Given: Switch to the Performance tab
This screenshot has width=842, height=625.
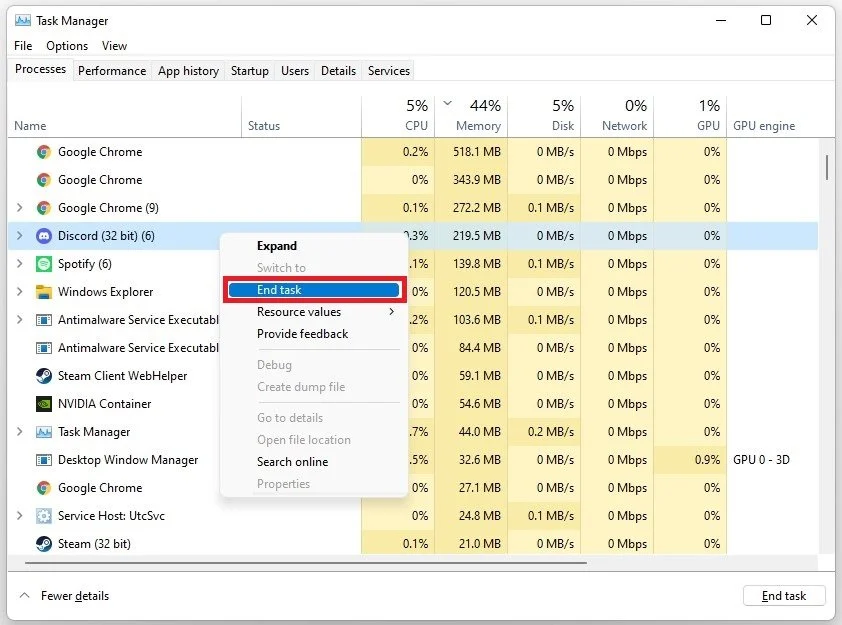Looking at the screenshot, I should (x=112, y=71).
